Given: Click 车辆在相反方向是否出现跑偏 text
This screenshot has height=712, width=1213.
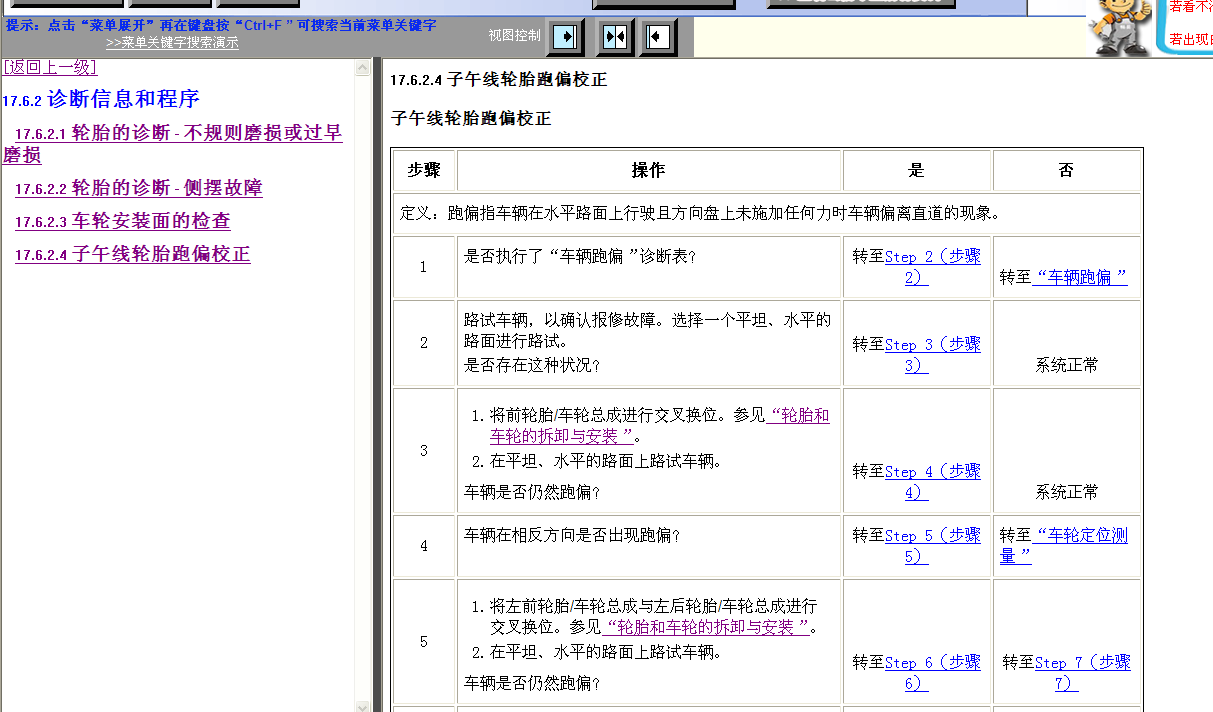Looking at the screenshot, I should 572,535.
